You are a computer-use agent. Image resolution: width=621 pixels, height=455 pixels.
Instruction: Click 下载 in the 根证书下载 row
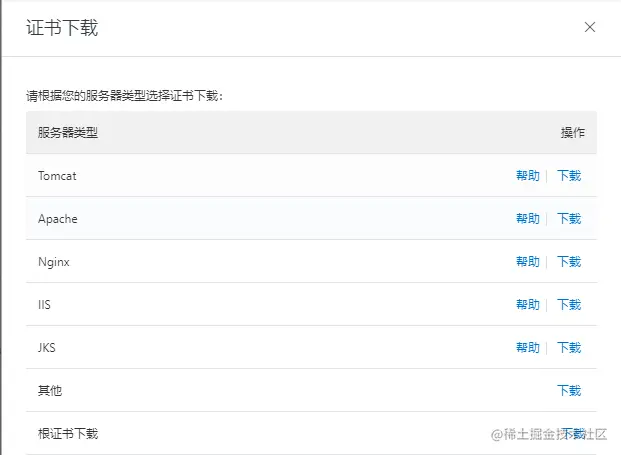(x=573, y=434)
